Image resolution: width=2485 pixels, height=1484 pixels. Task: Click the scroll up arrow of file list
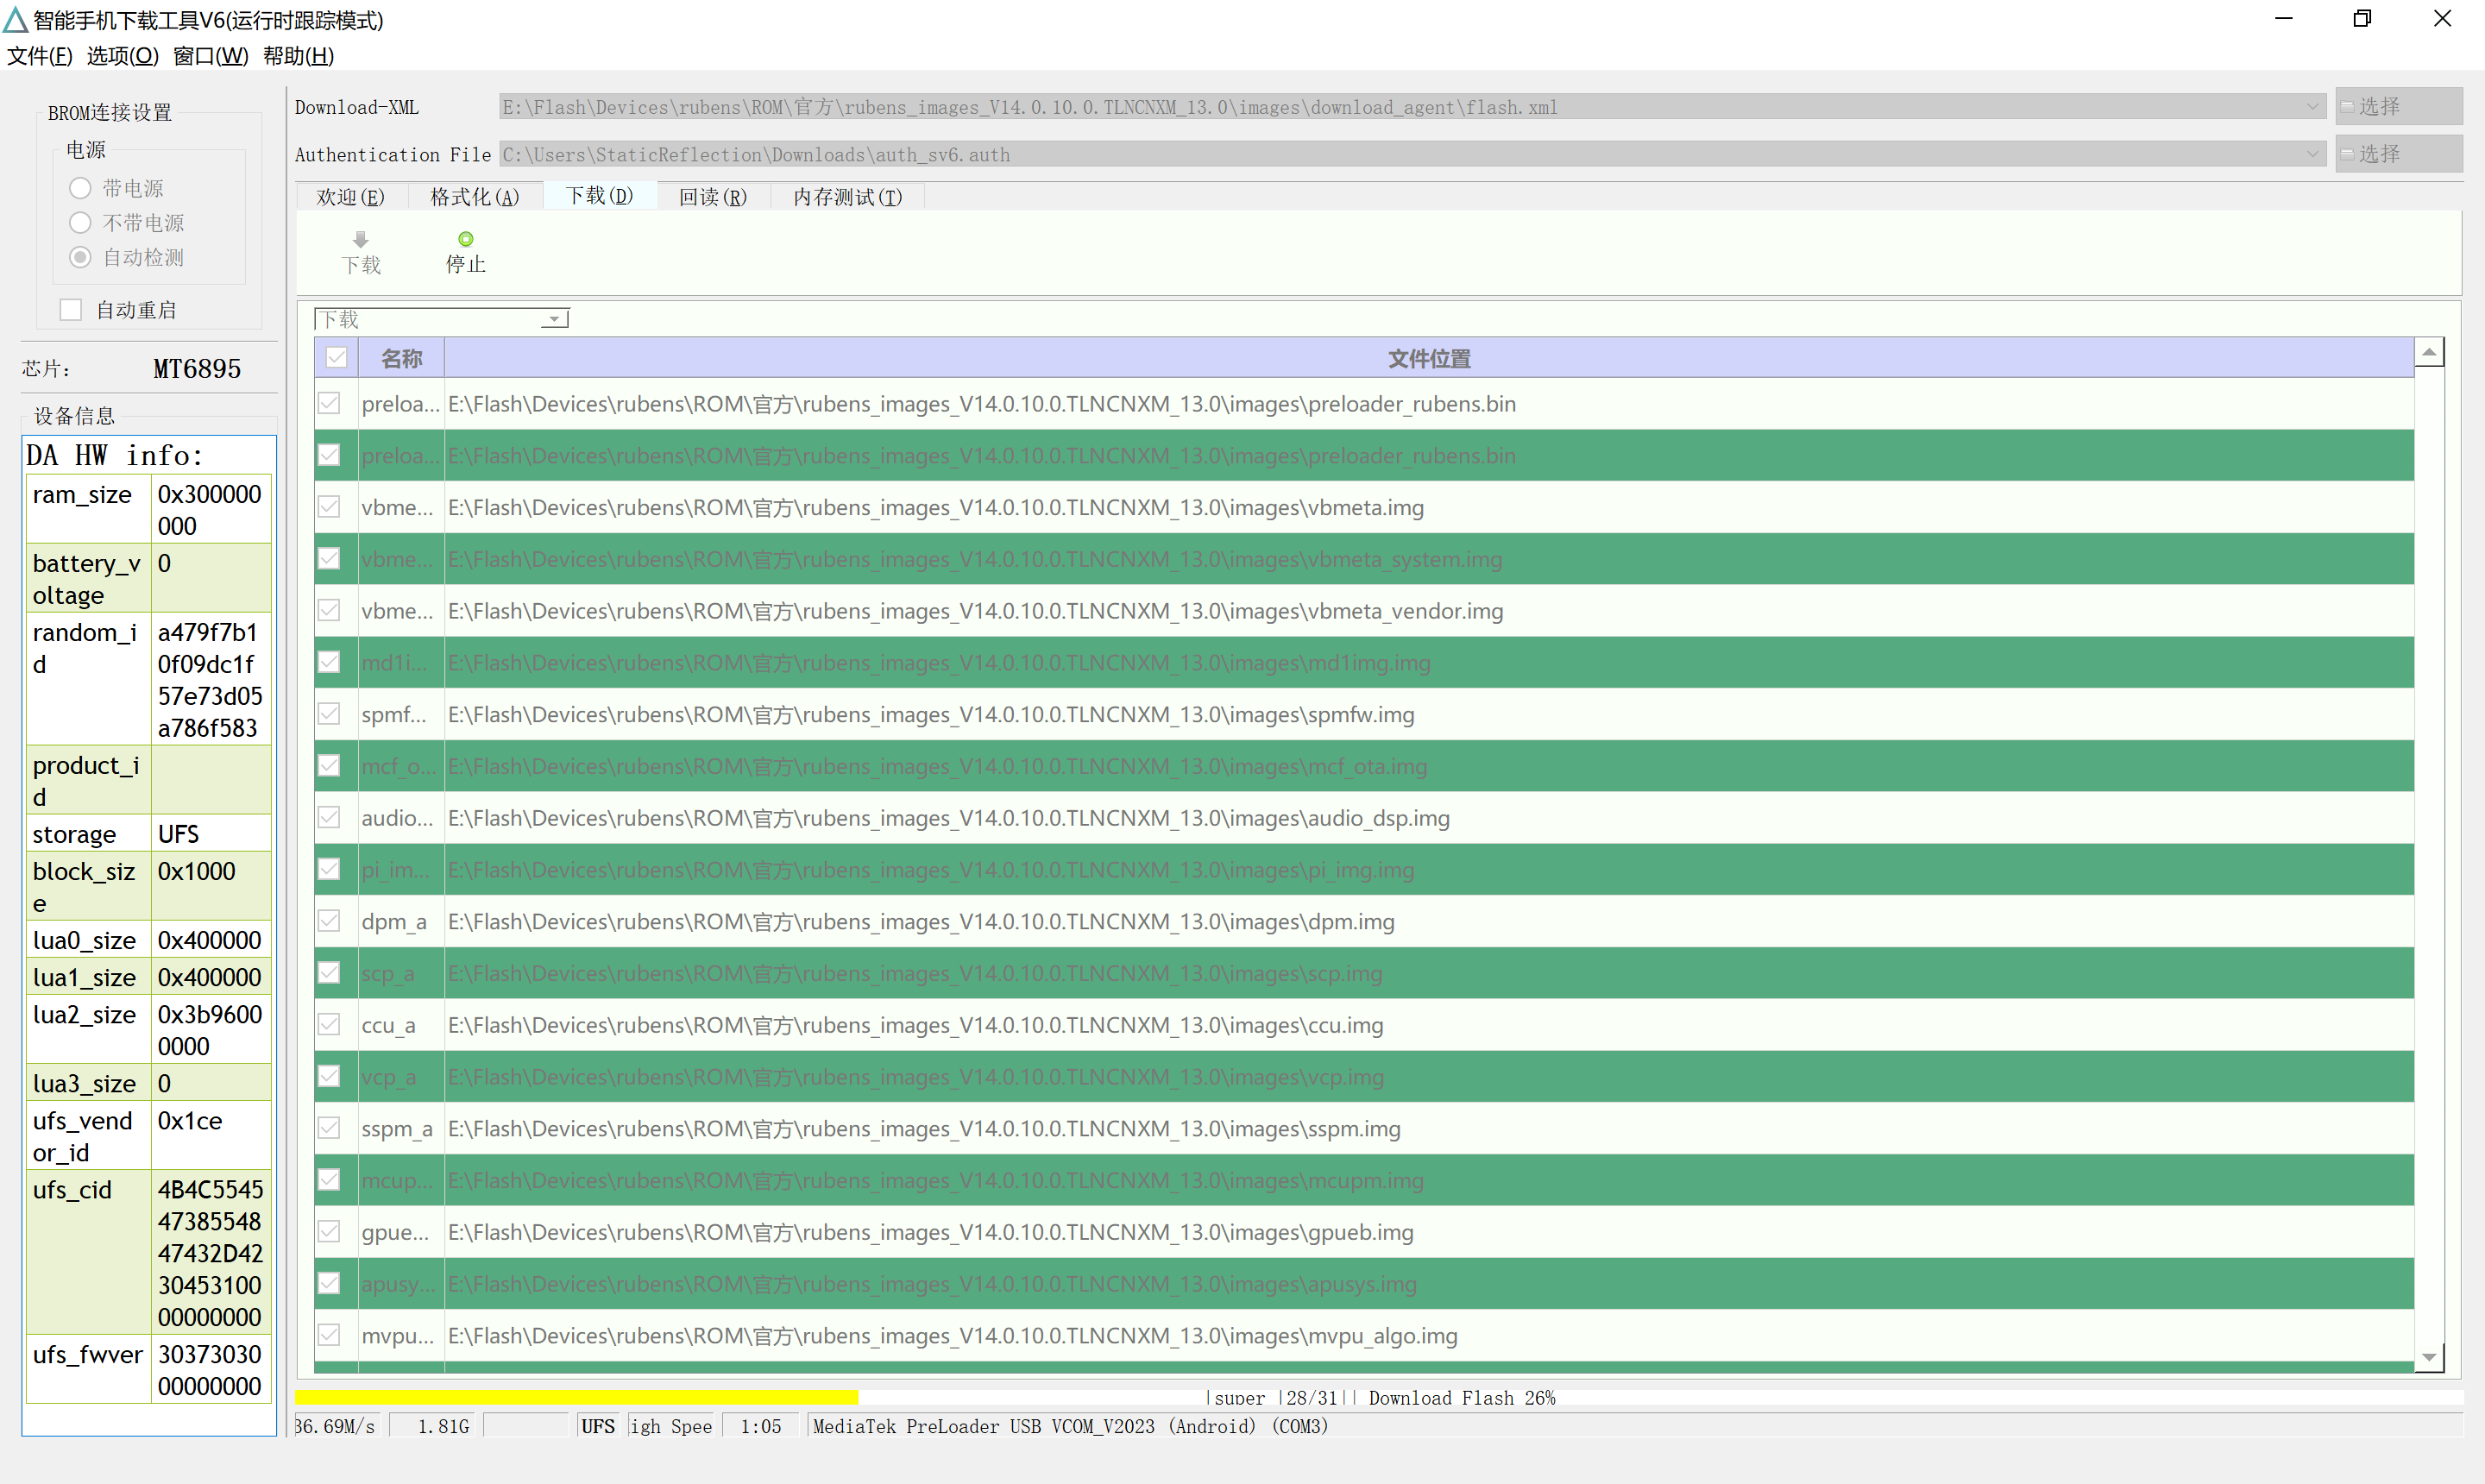point(2429,352)
